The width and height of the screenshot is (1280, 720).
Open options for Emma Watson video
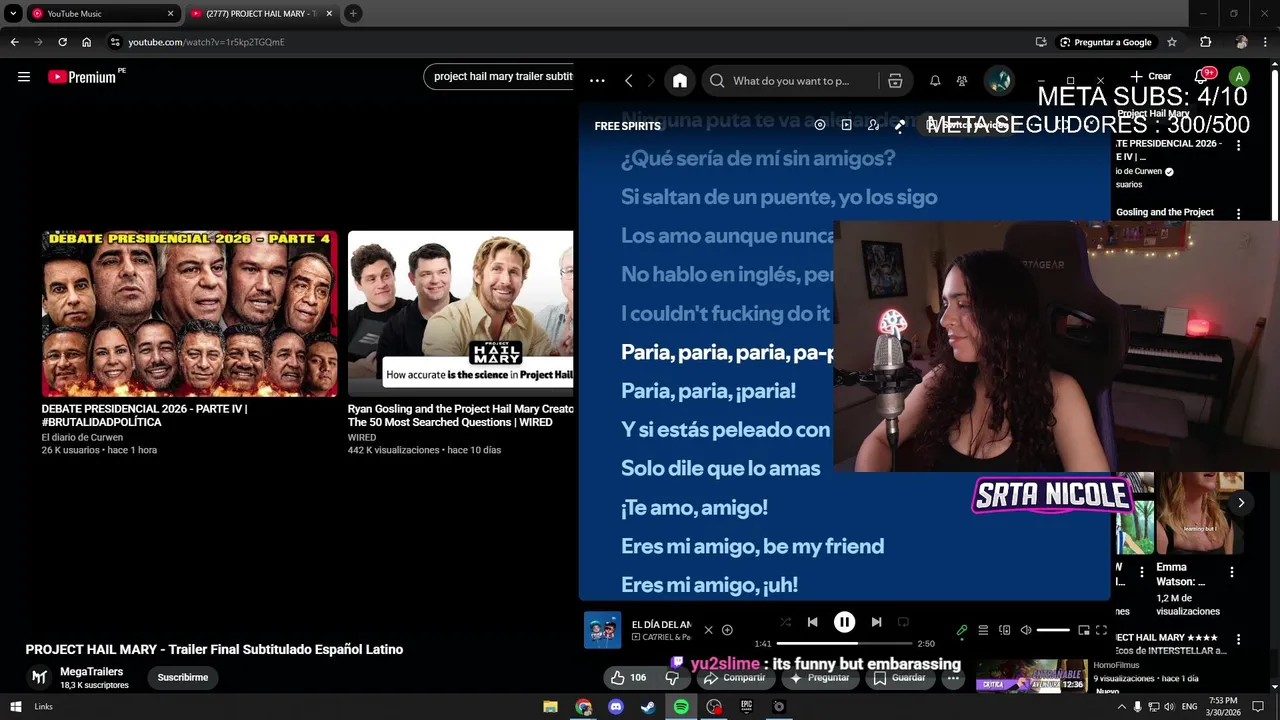(1232, 573)
